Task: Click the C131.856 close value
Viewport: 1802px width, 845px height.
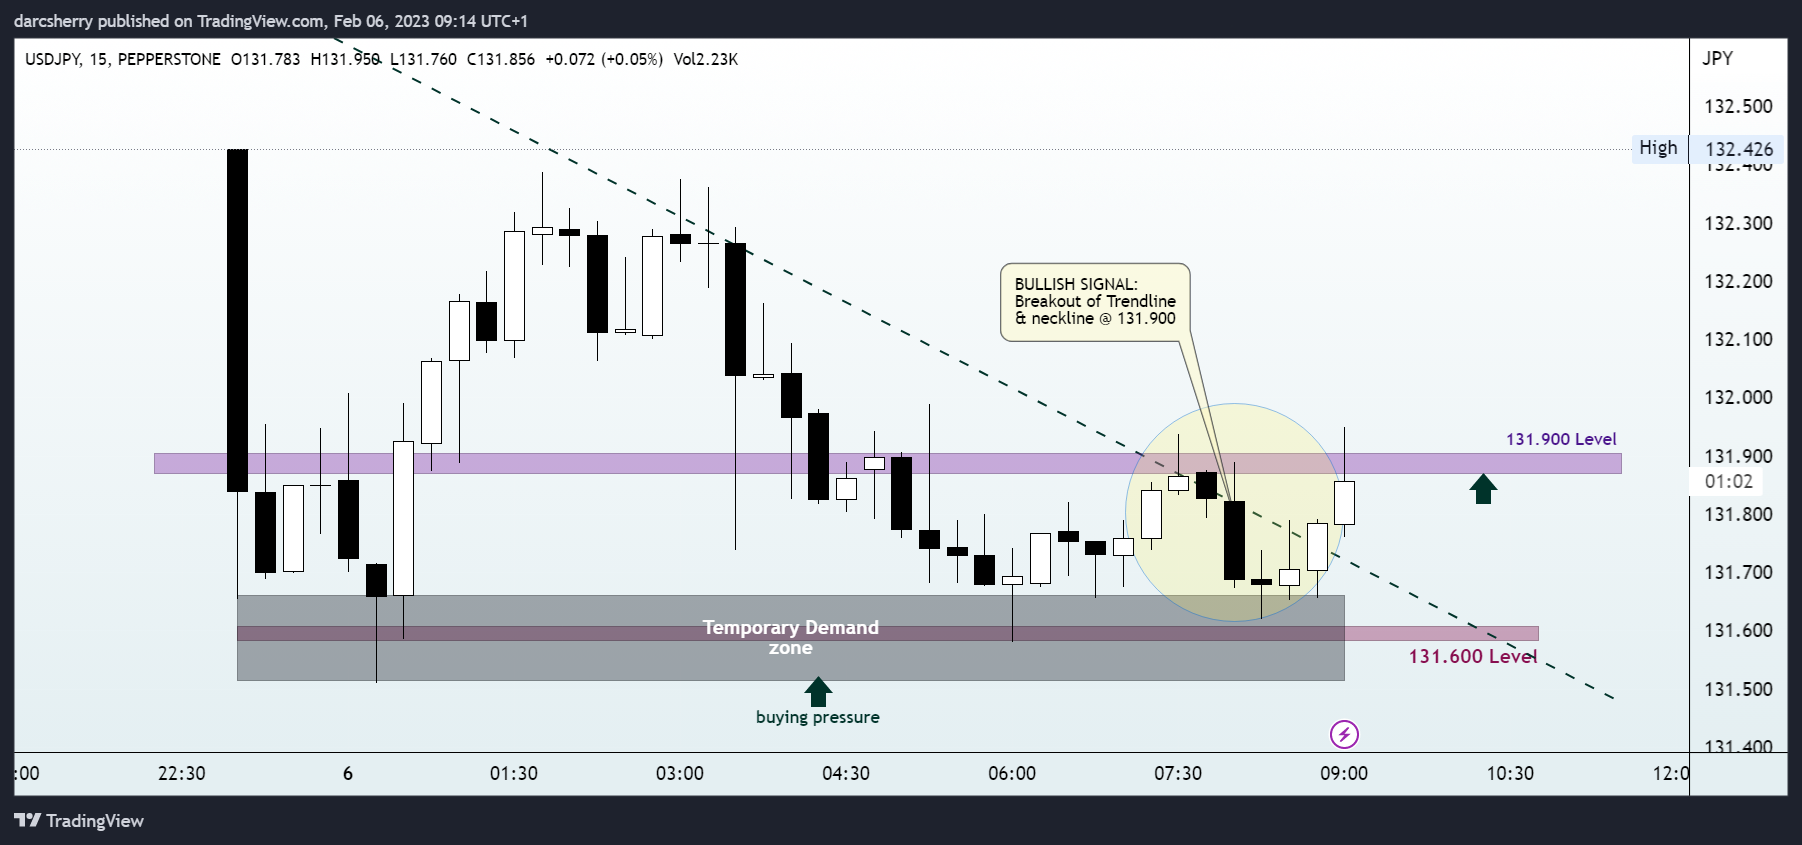Action: pos(501,59)
